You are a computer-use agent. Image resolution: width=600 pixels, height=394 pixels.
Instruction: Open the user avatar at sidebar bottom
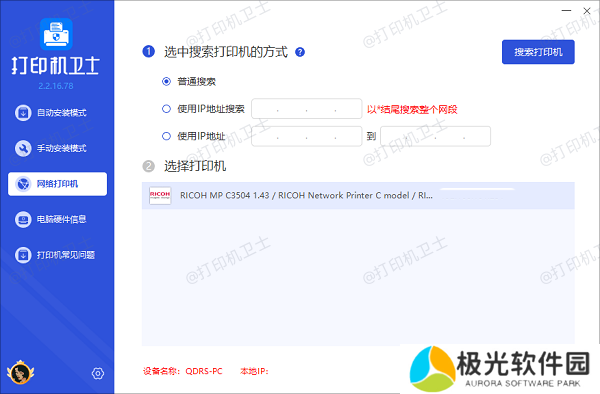click(x=21, y=373)
